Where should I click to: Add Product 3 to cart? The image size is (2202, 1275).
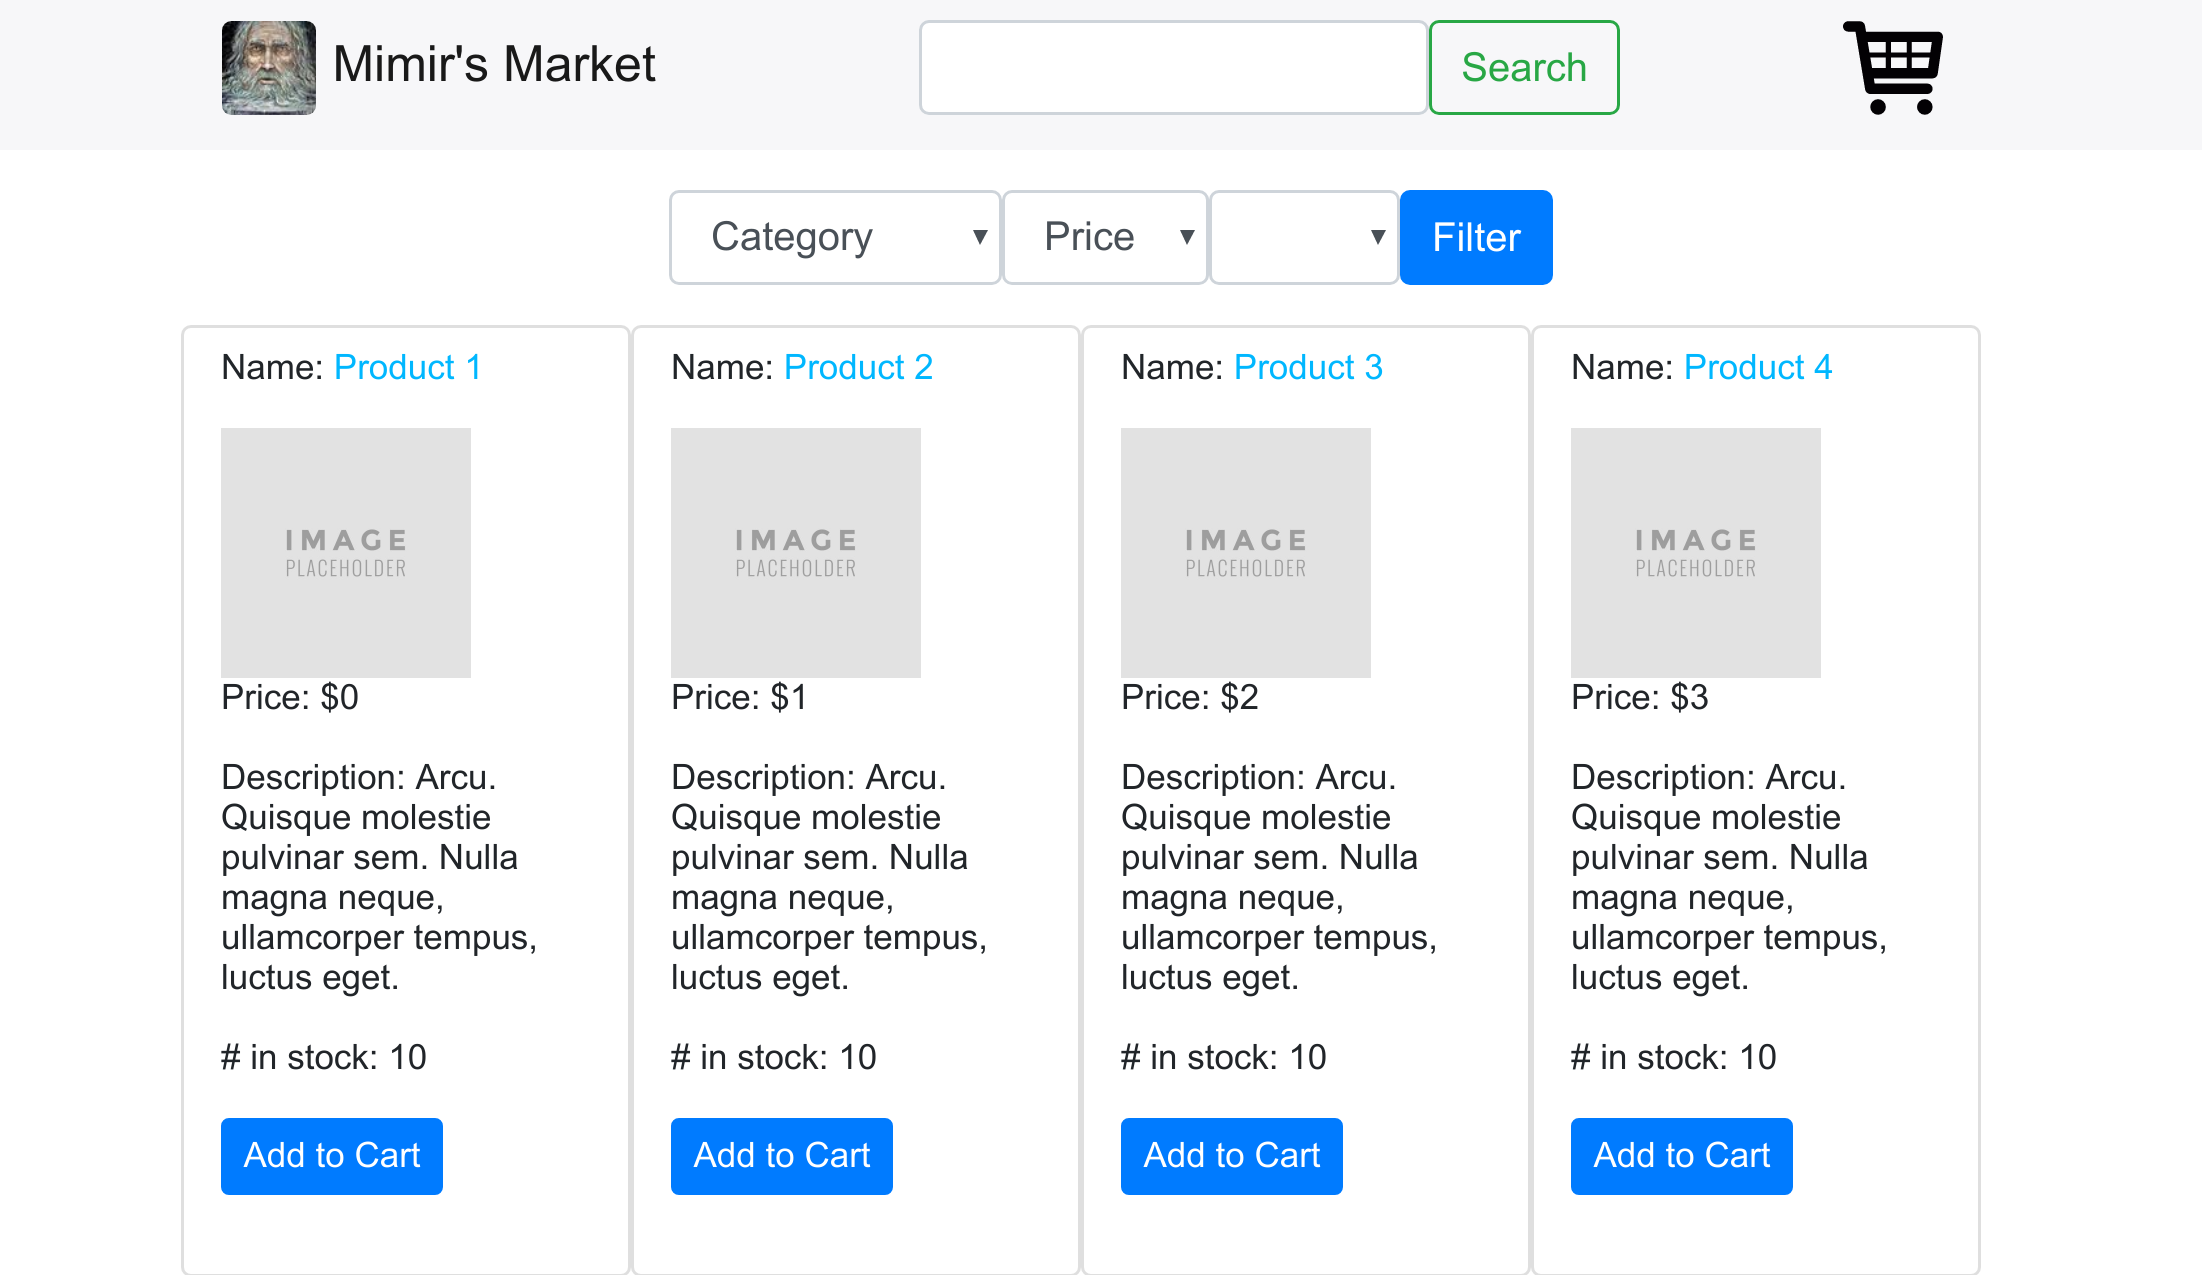click(x=1231, y=1155)
